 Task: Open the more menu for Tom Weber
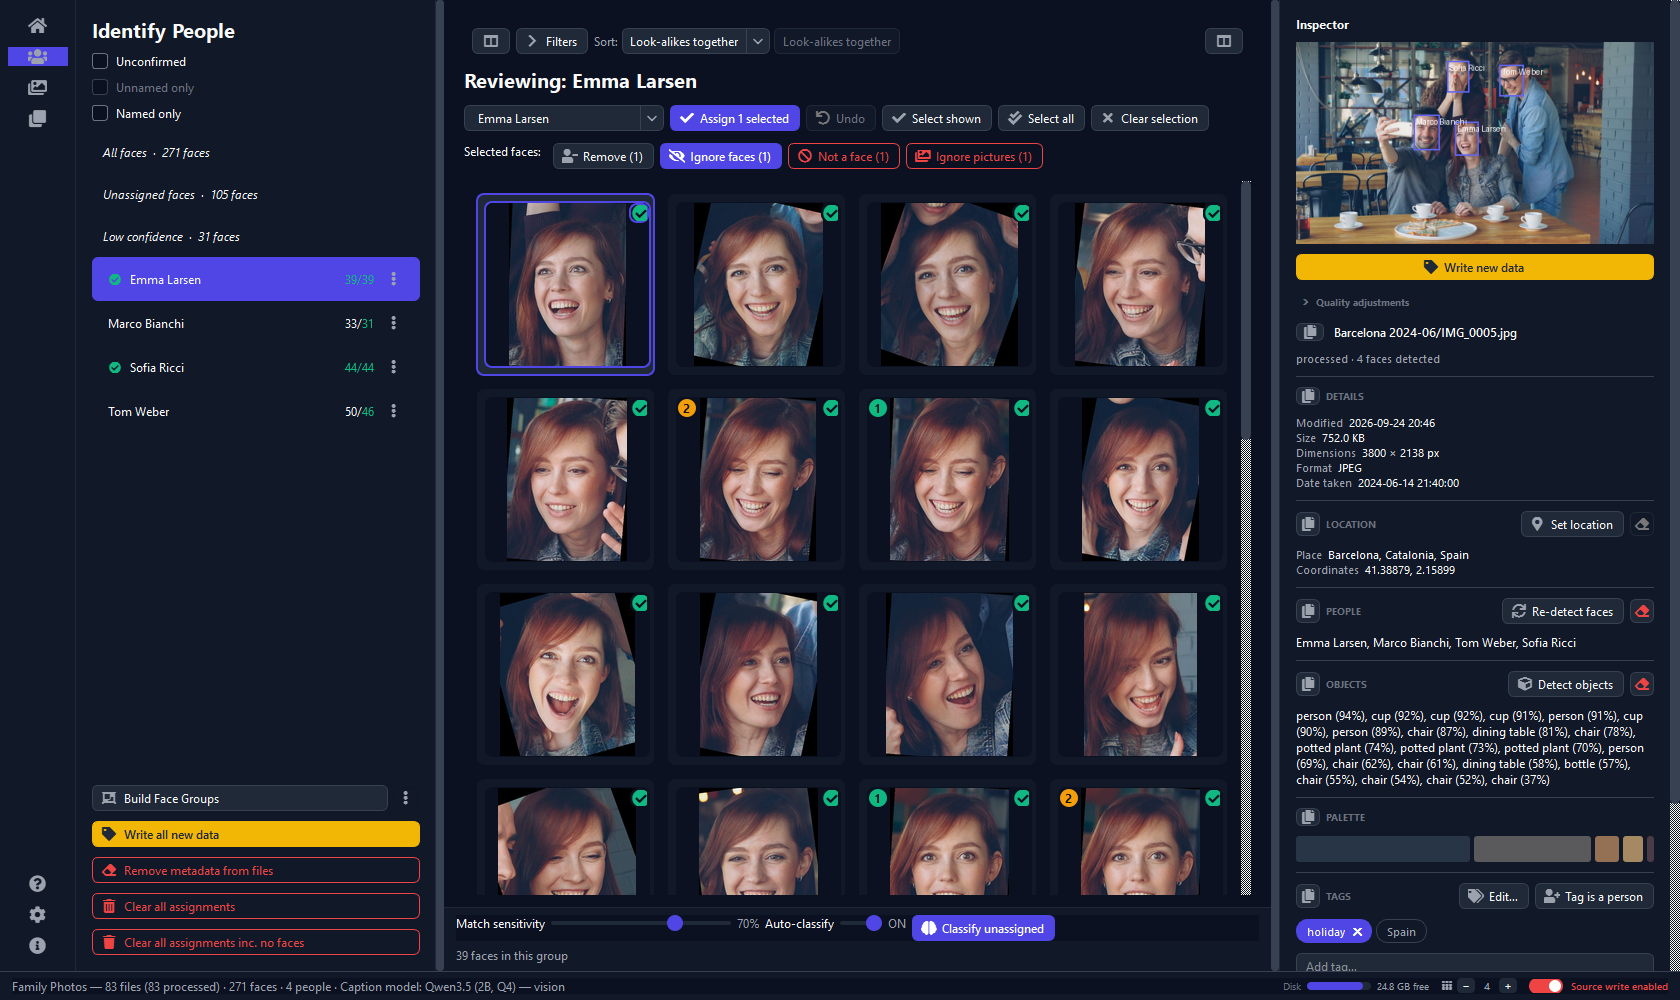[394, 411]
